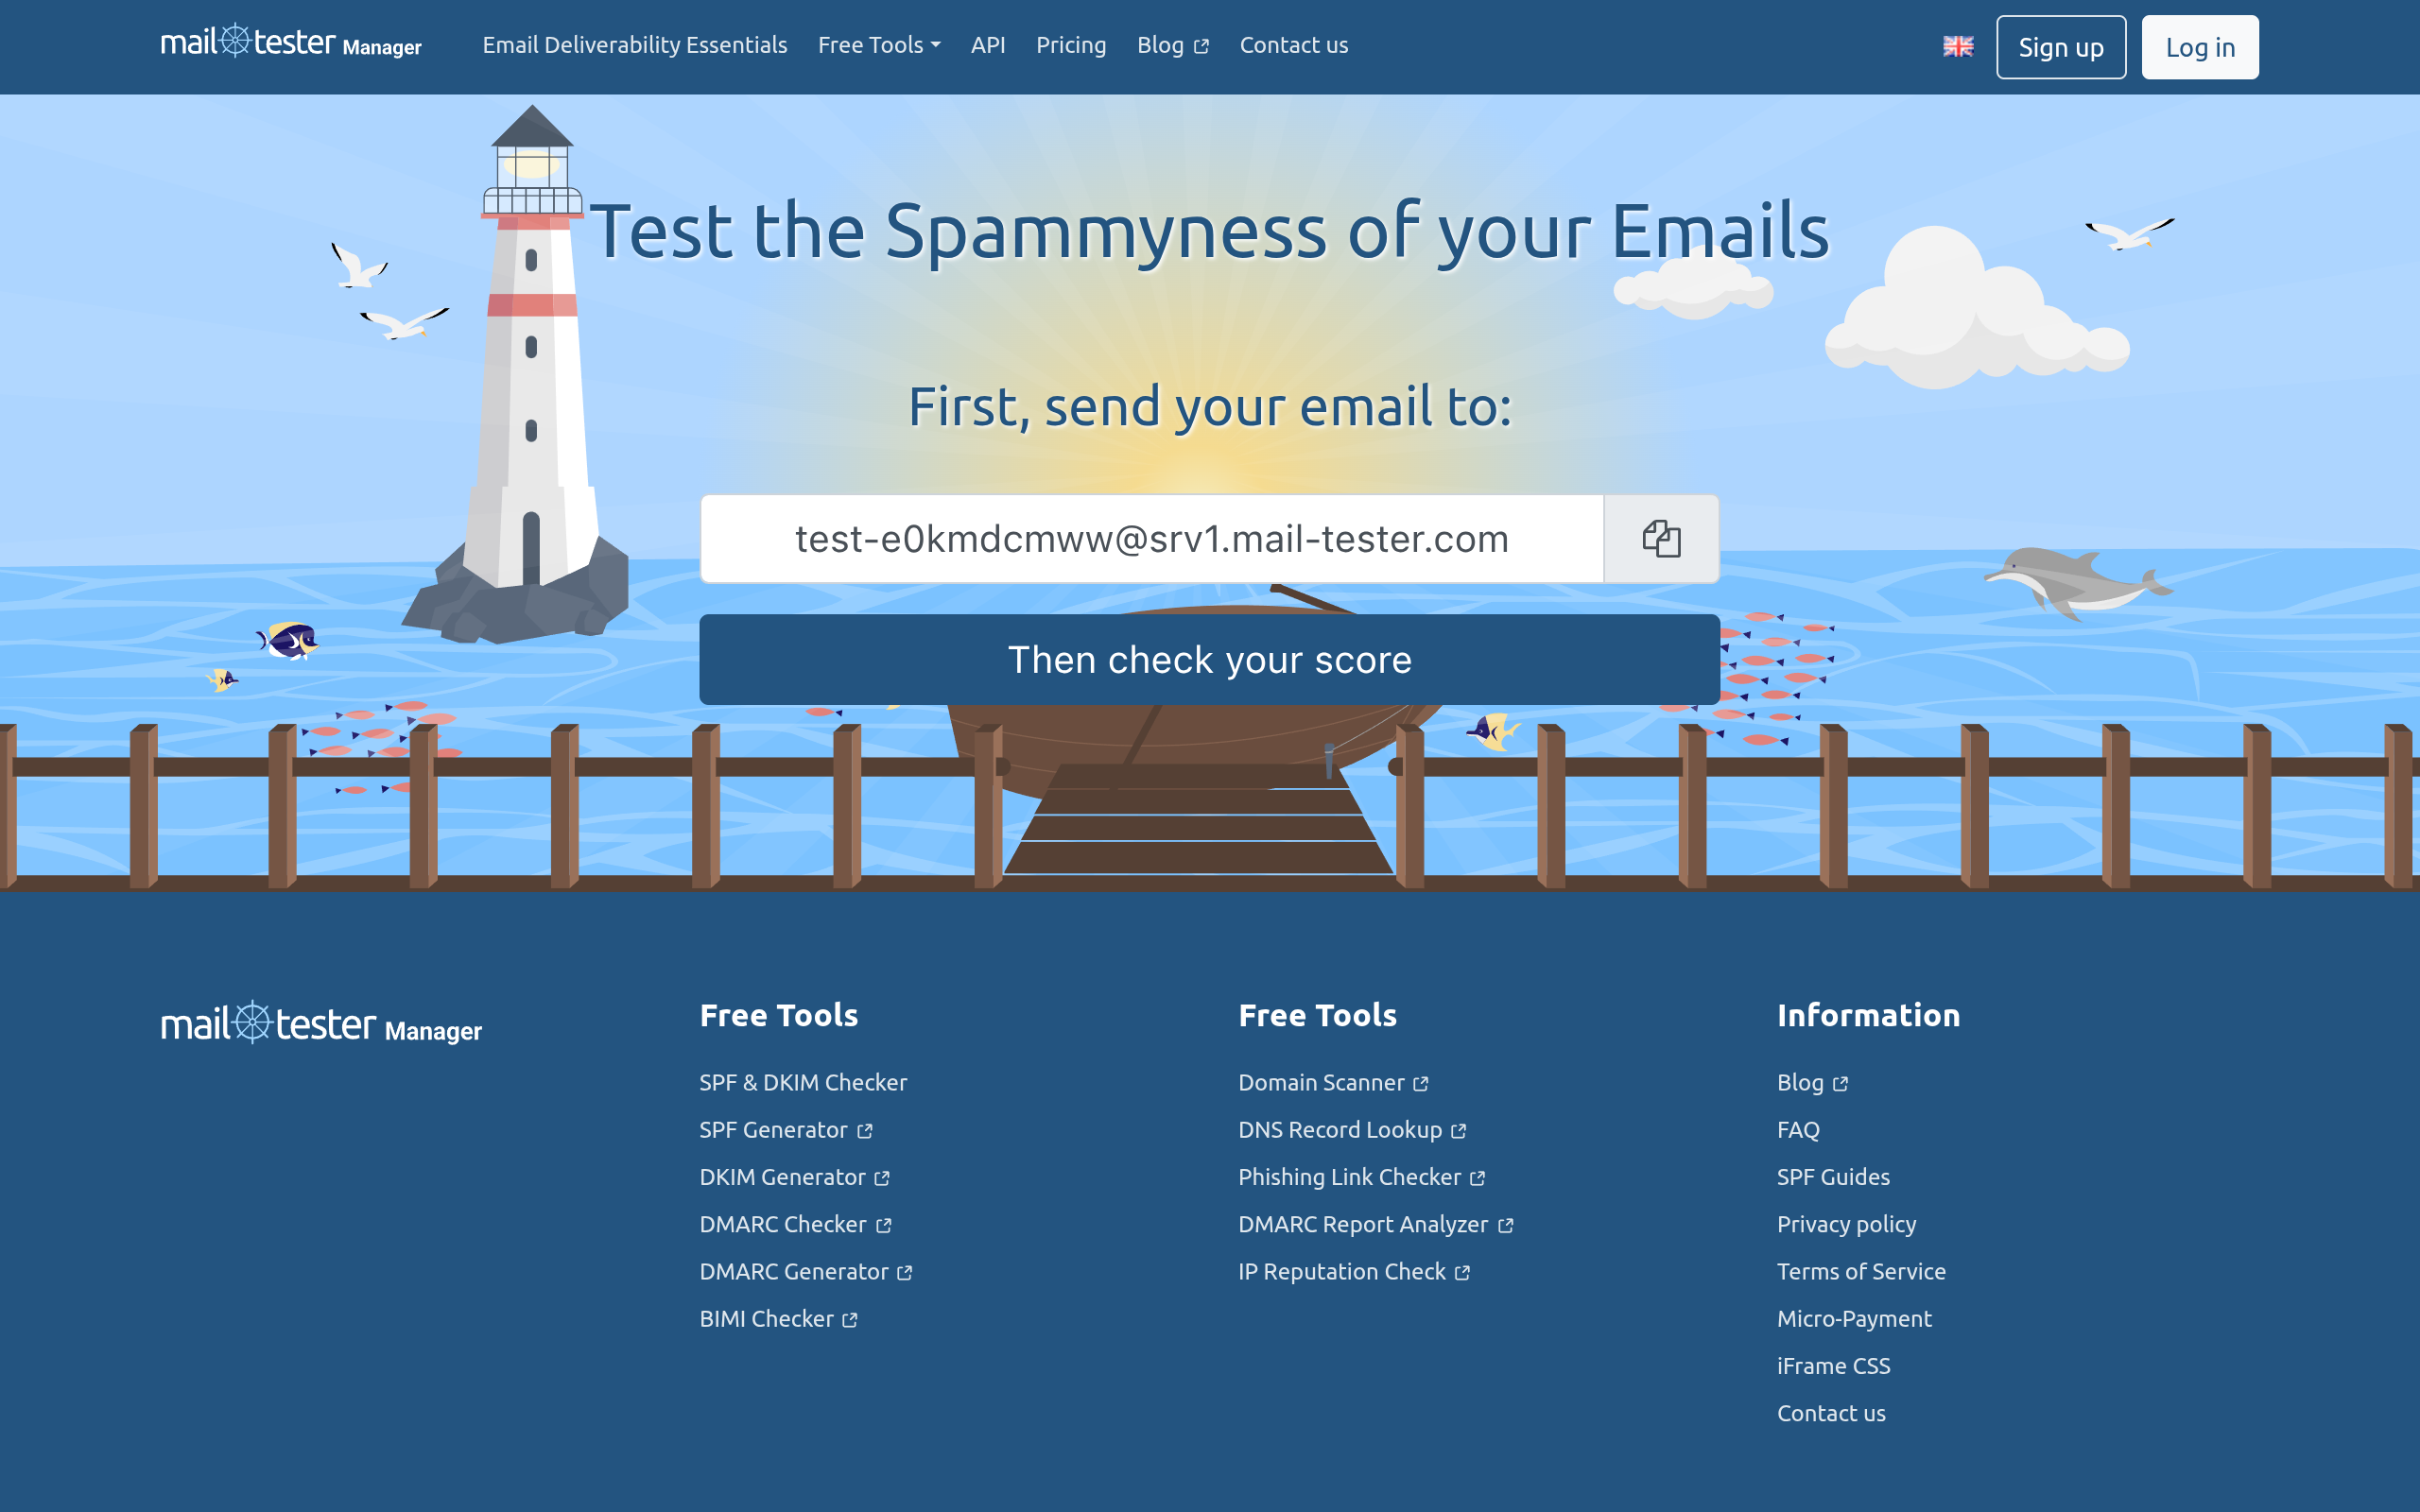The height and width of the screenshot is (1512, 2420).
Task: Open DMARC Report Analyzer link
Action: pos(1375,1224)
